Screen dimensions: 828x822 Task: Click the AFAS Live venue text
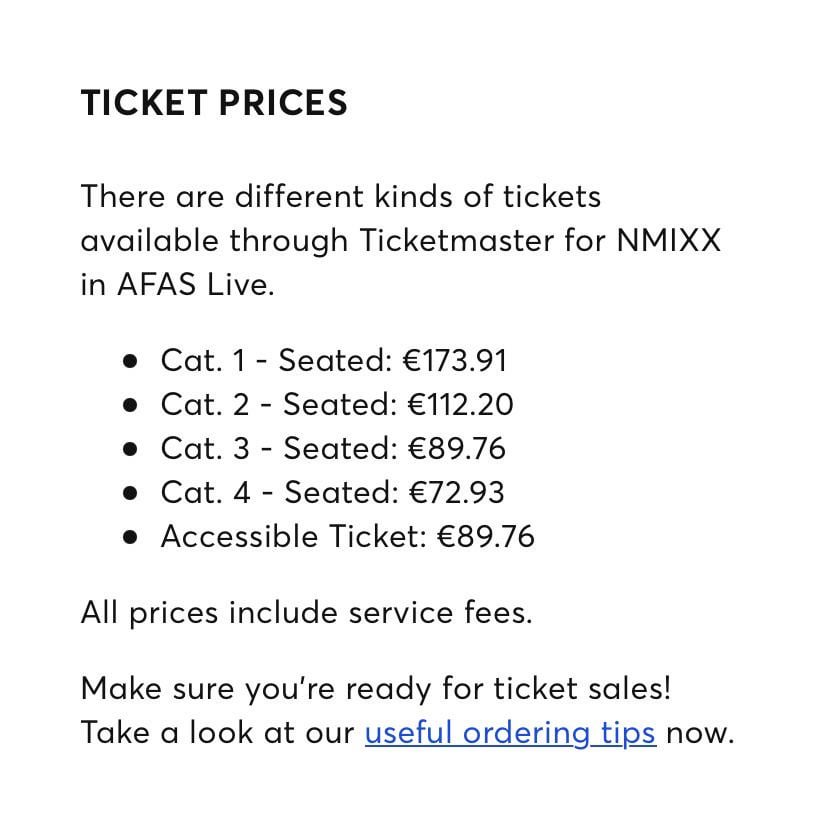click(x=193, y=285)
